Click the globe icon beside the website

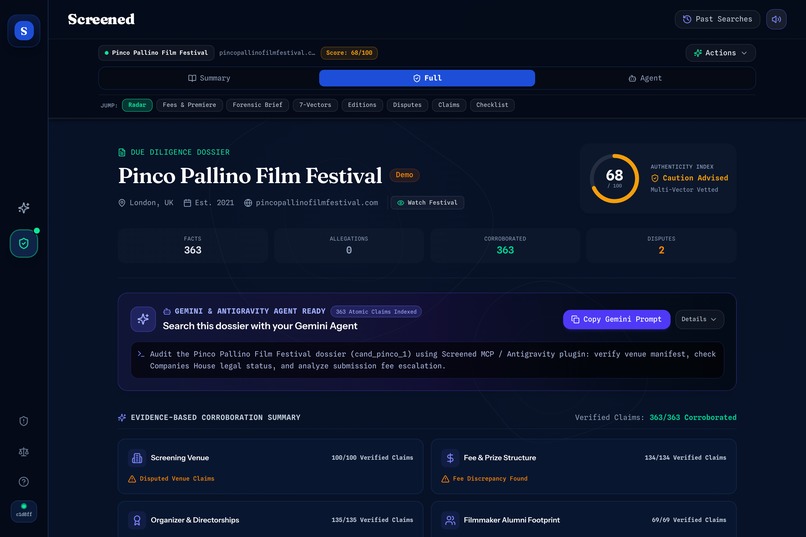[248, 203]
